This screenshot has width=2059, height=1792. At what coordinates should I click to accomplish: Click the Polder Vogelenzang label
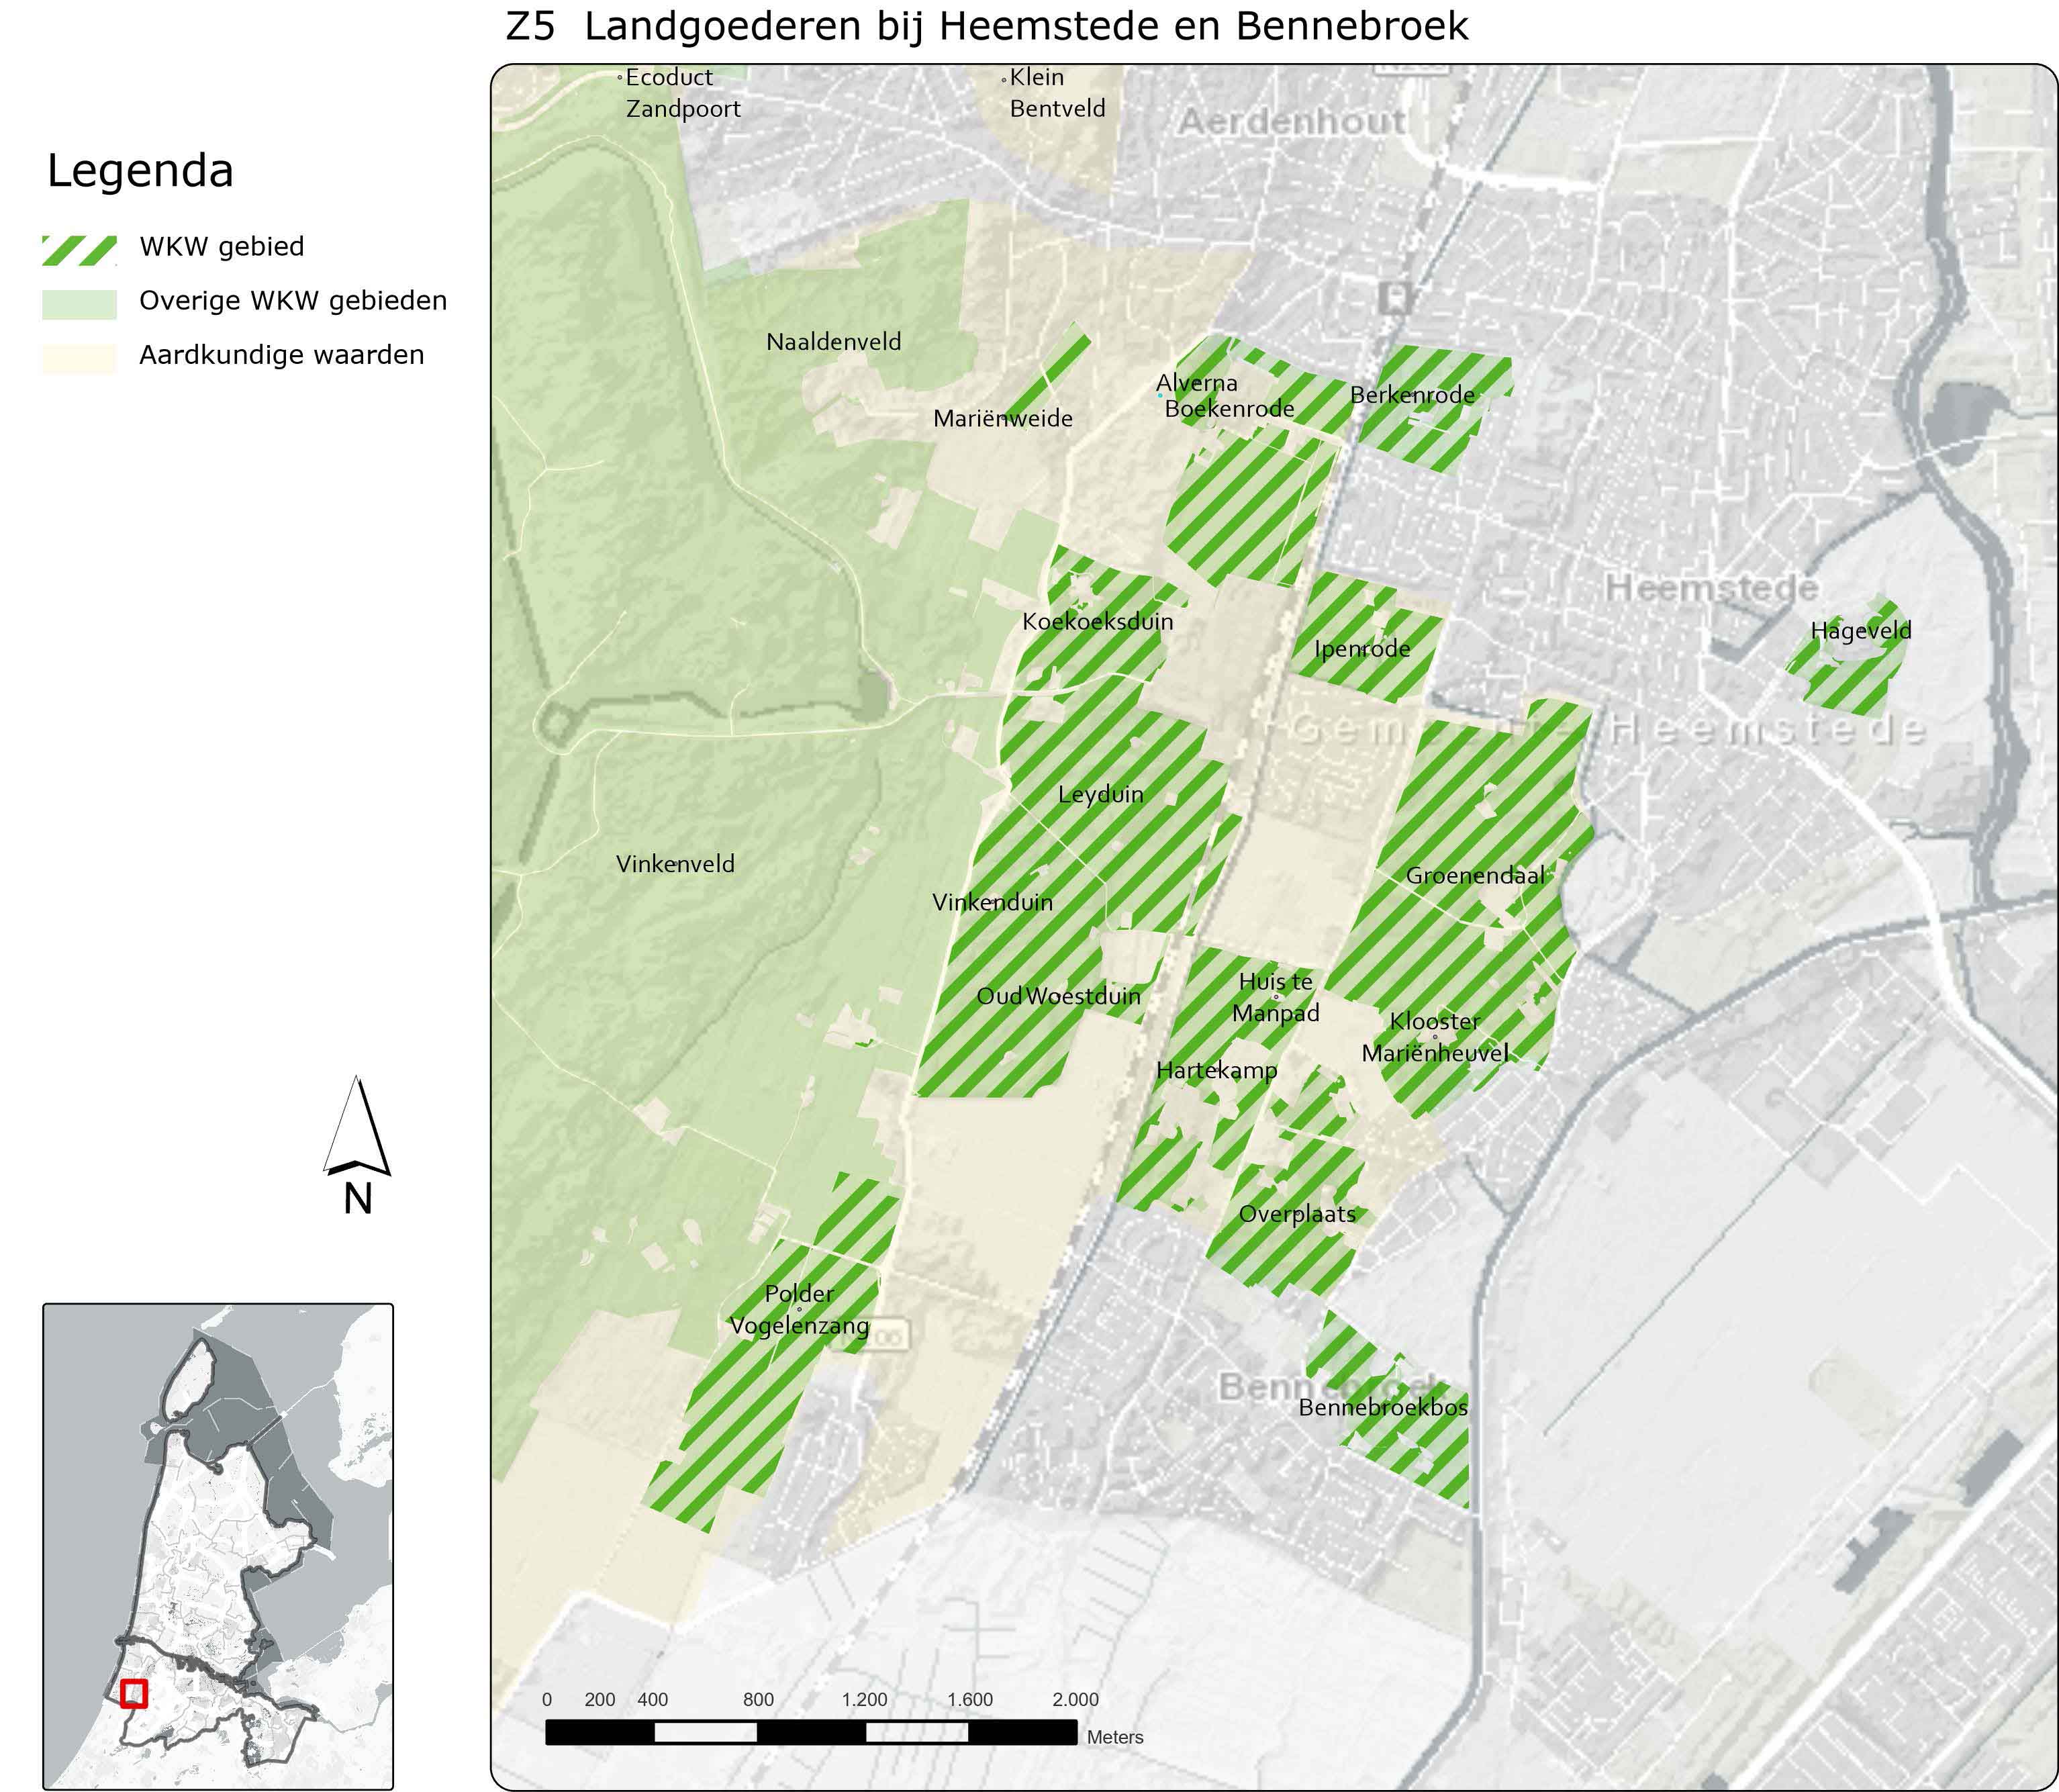[799, 1310]
